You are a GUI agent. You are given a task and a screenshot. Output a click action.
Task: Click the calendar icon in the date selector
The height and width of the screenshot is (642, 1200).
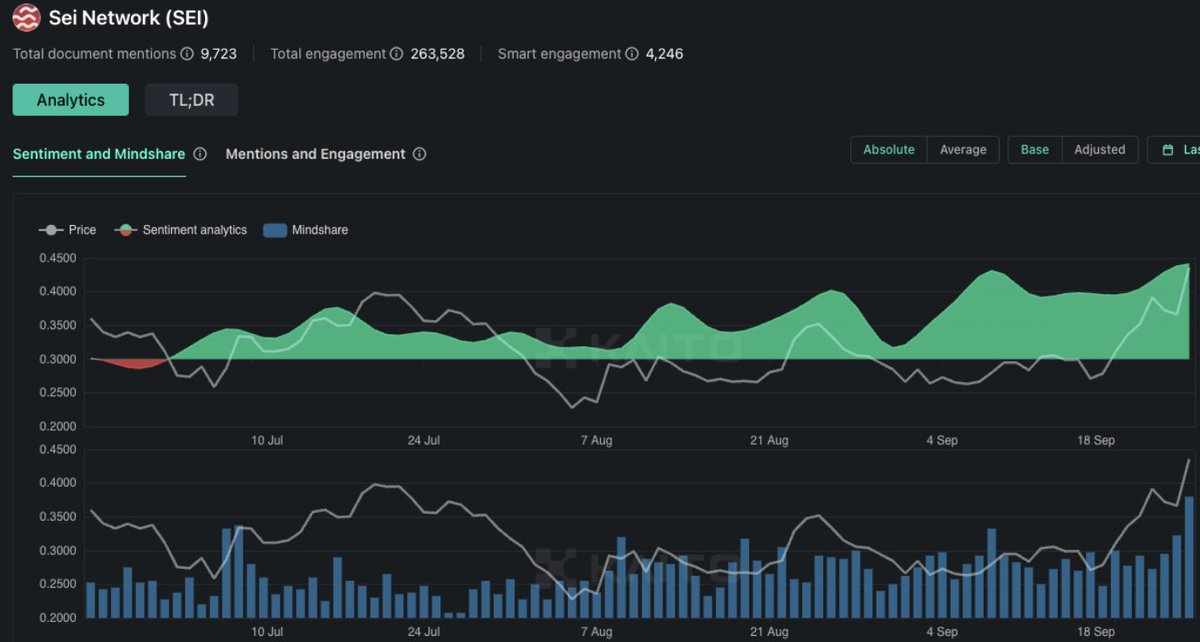pos(1168,149)
